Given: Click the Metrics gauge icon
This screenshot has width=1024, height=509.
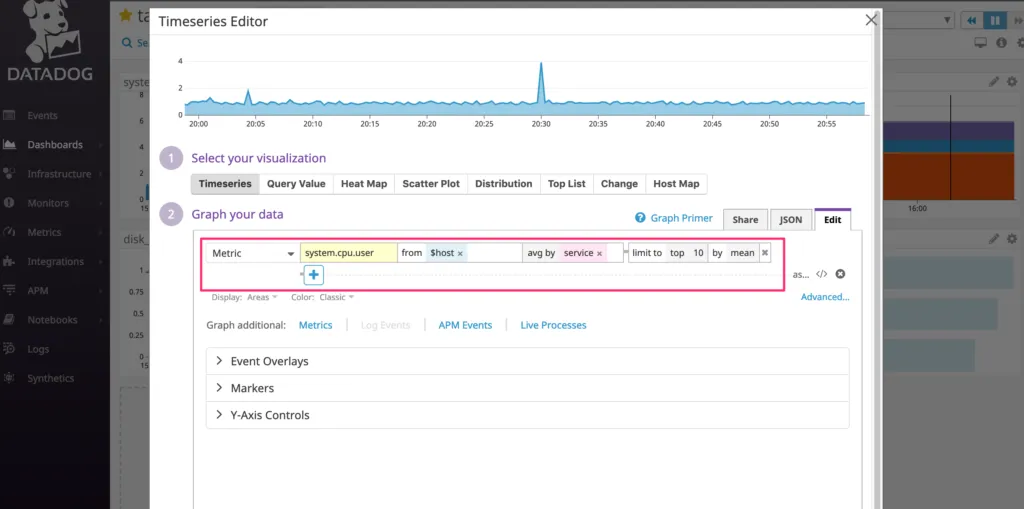Looking at the screenshot, I should pos(9,232).
